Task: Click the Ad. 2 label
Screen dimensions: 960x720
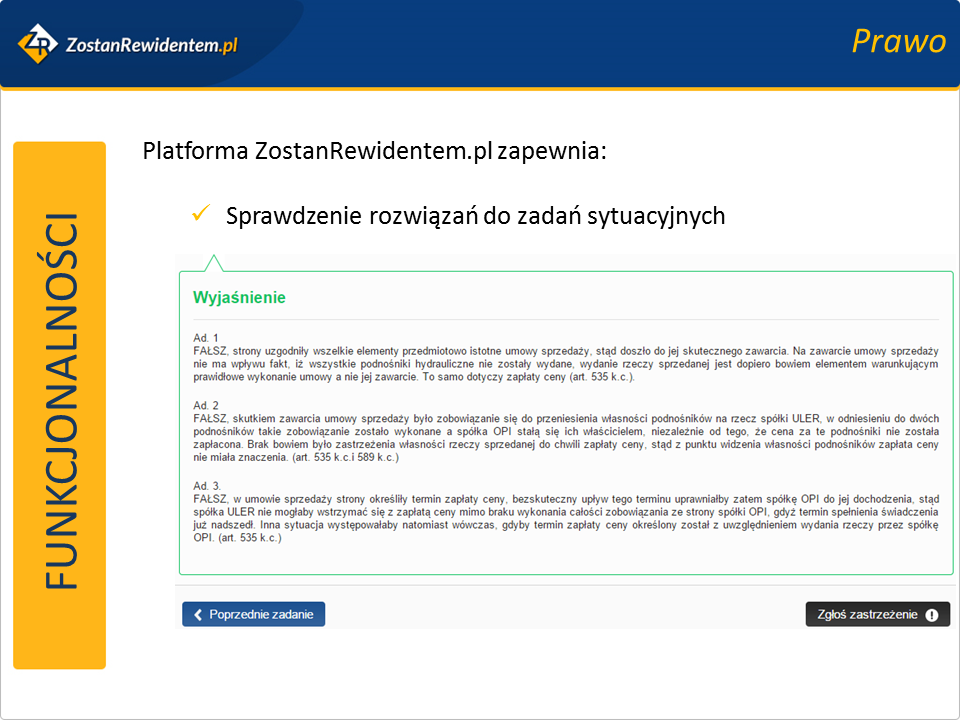Action: (208, 405)
